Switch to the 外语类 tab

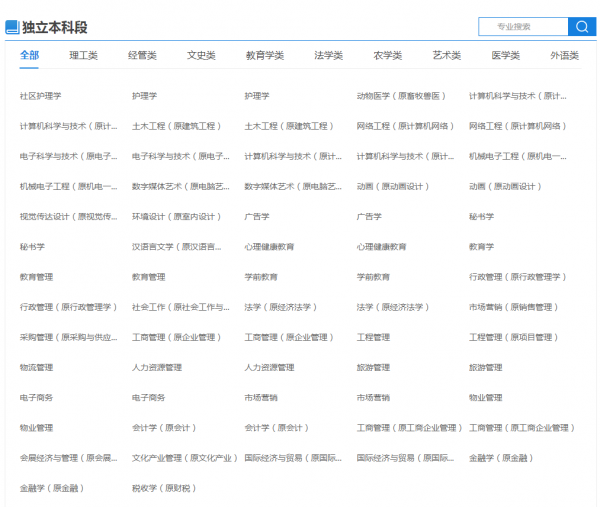pos(564,55)
